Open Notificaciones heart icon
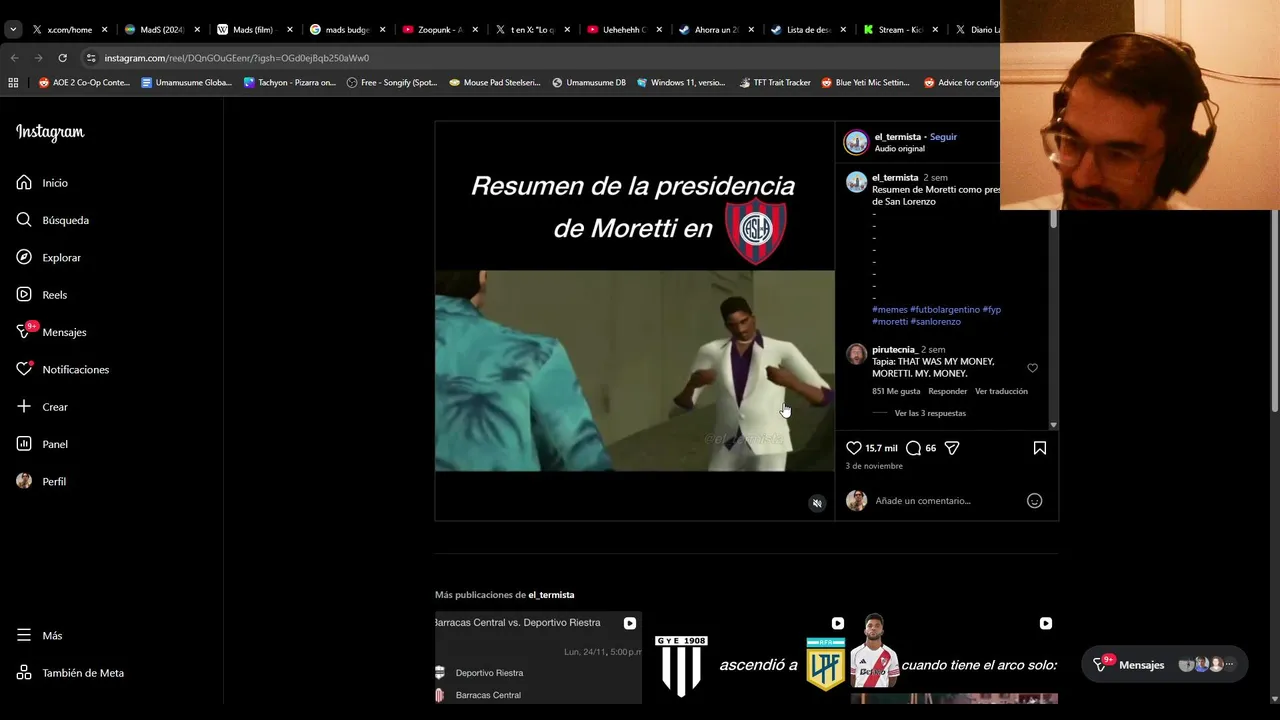 click(24, 369)
